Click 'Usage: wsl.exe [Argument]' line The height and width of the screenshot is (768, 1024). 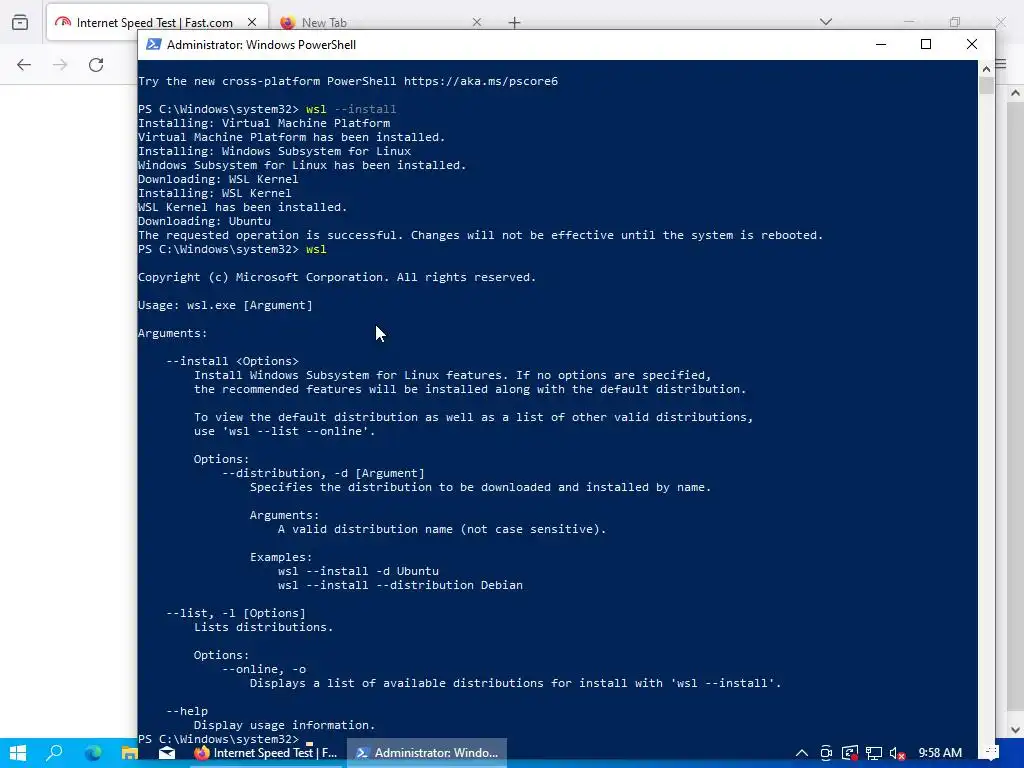coord(225,306)
